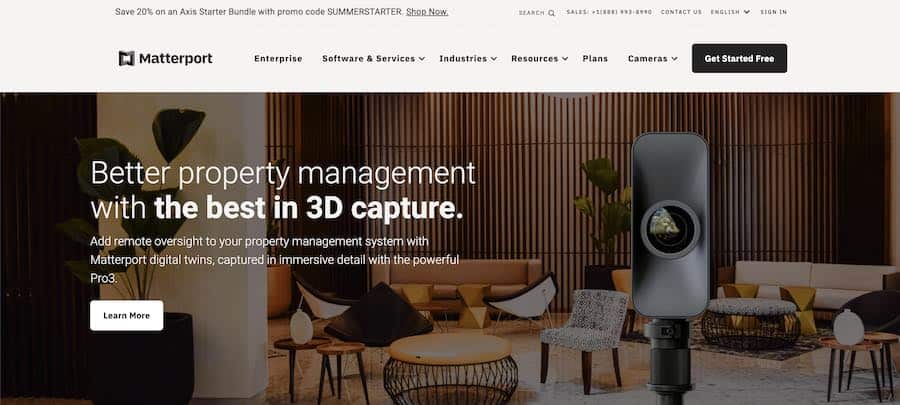
Task: Click the promo banner text about Axis Starter Bundle
Action: (x=258, y=12)
